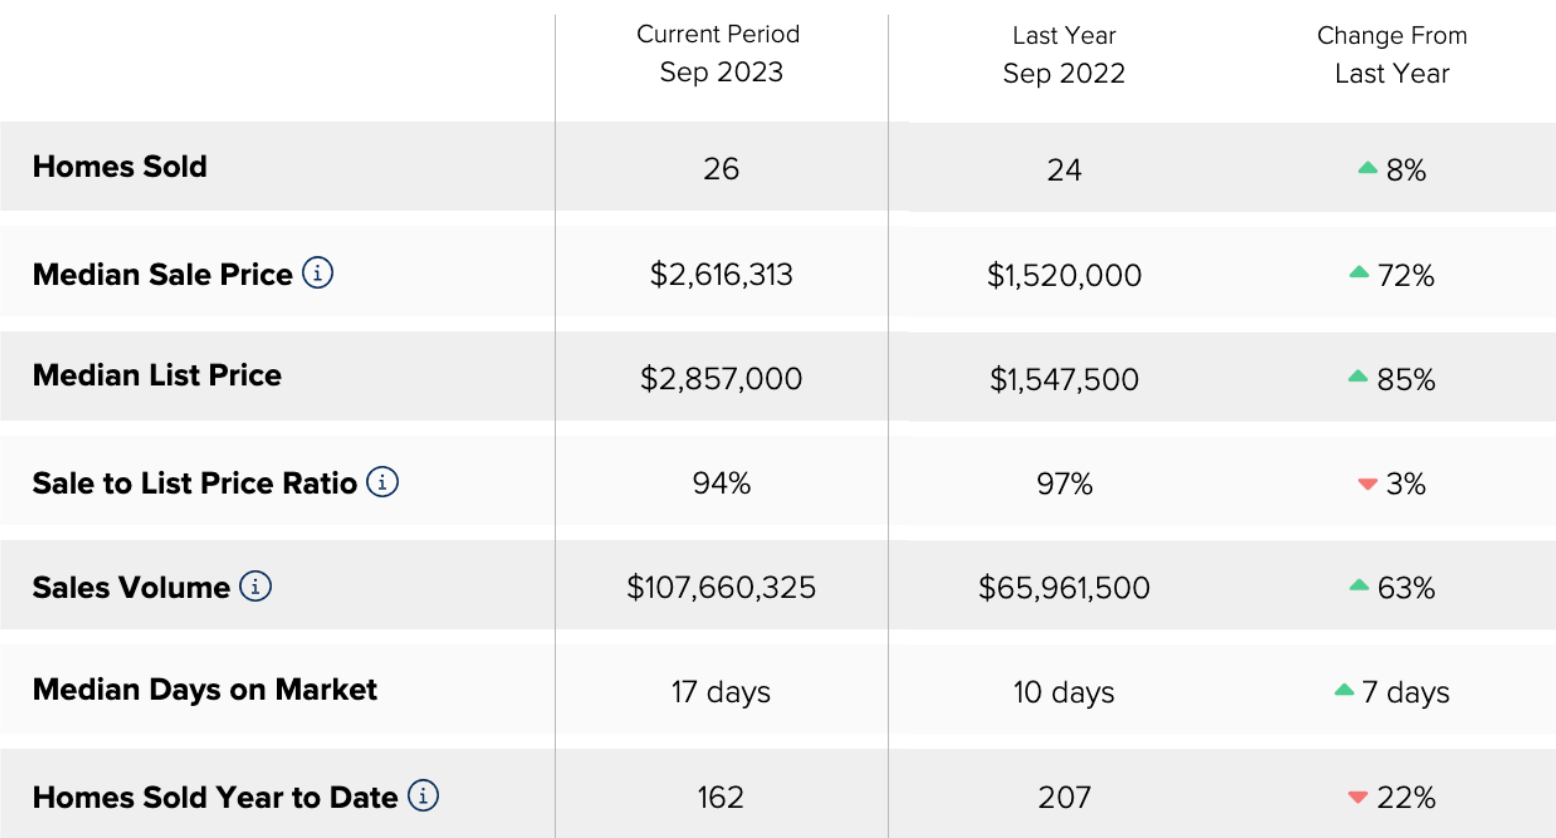The height and width of the screenshot is (838, 1556).
Task: Click the green up arrow beside 85%
Action: pos(1358,376)
